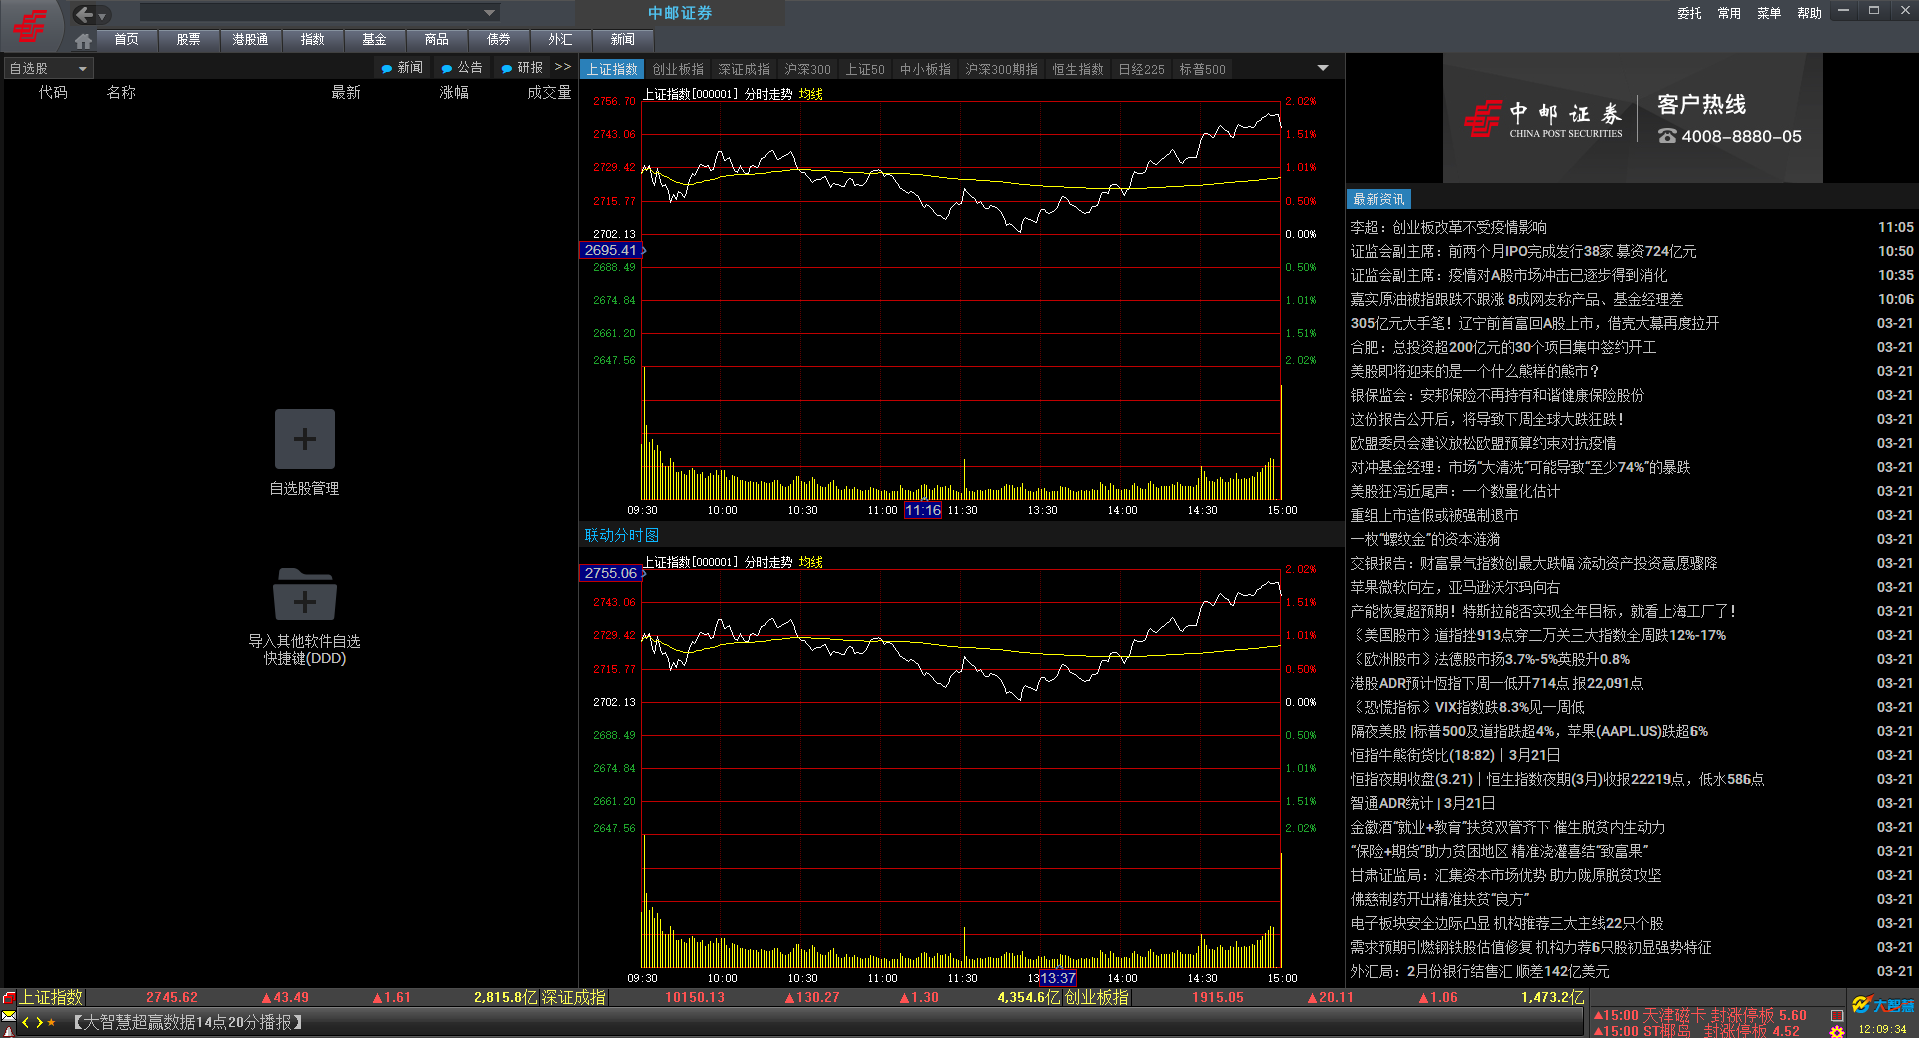1919x1038 pixels.
Task: Expand the index tab list dropdown arrow
Action: click(x=1323, y=68)
